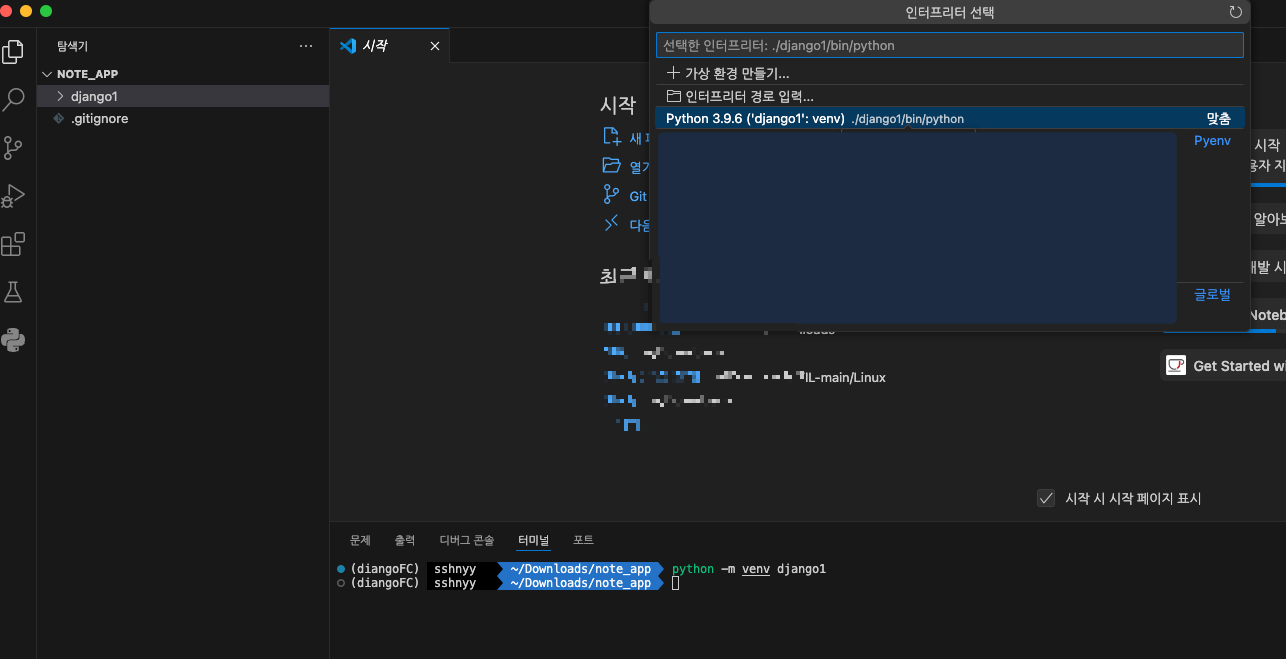This screenshot has height=659, width=1286.
Task: Click the Git clone link
Action: [638, 196]
